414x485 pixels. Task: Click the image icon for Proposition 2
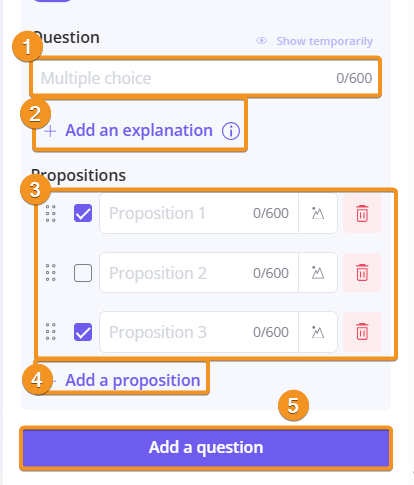318,273
